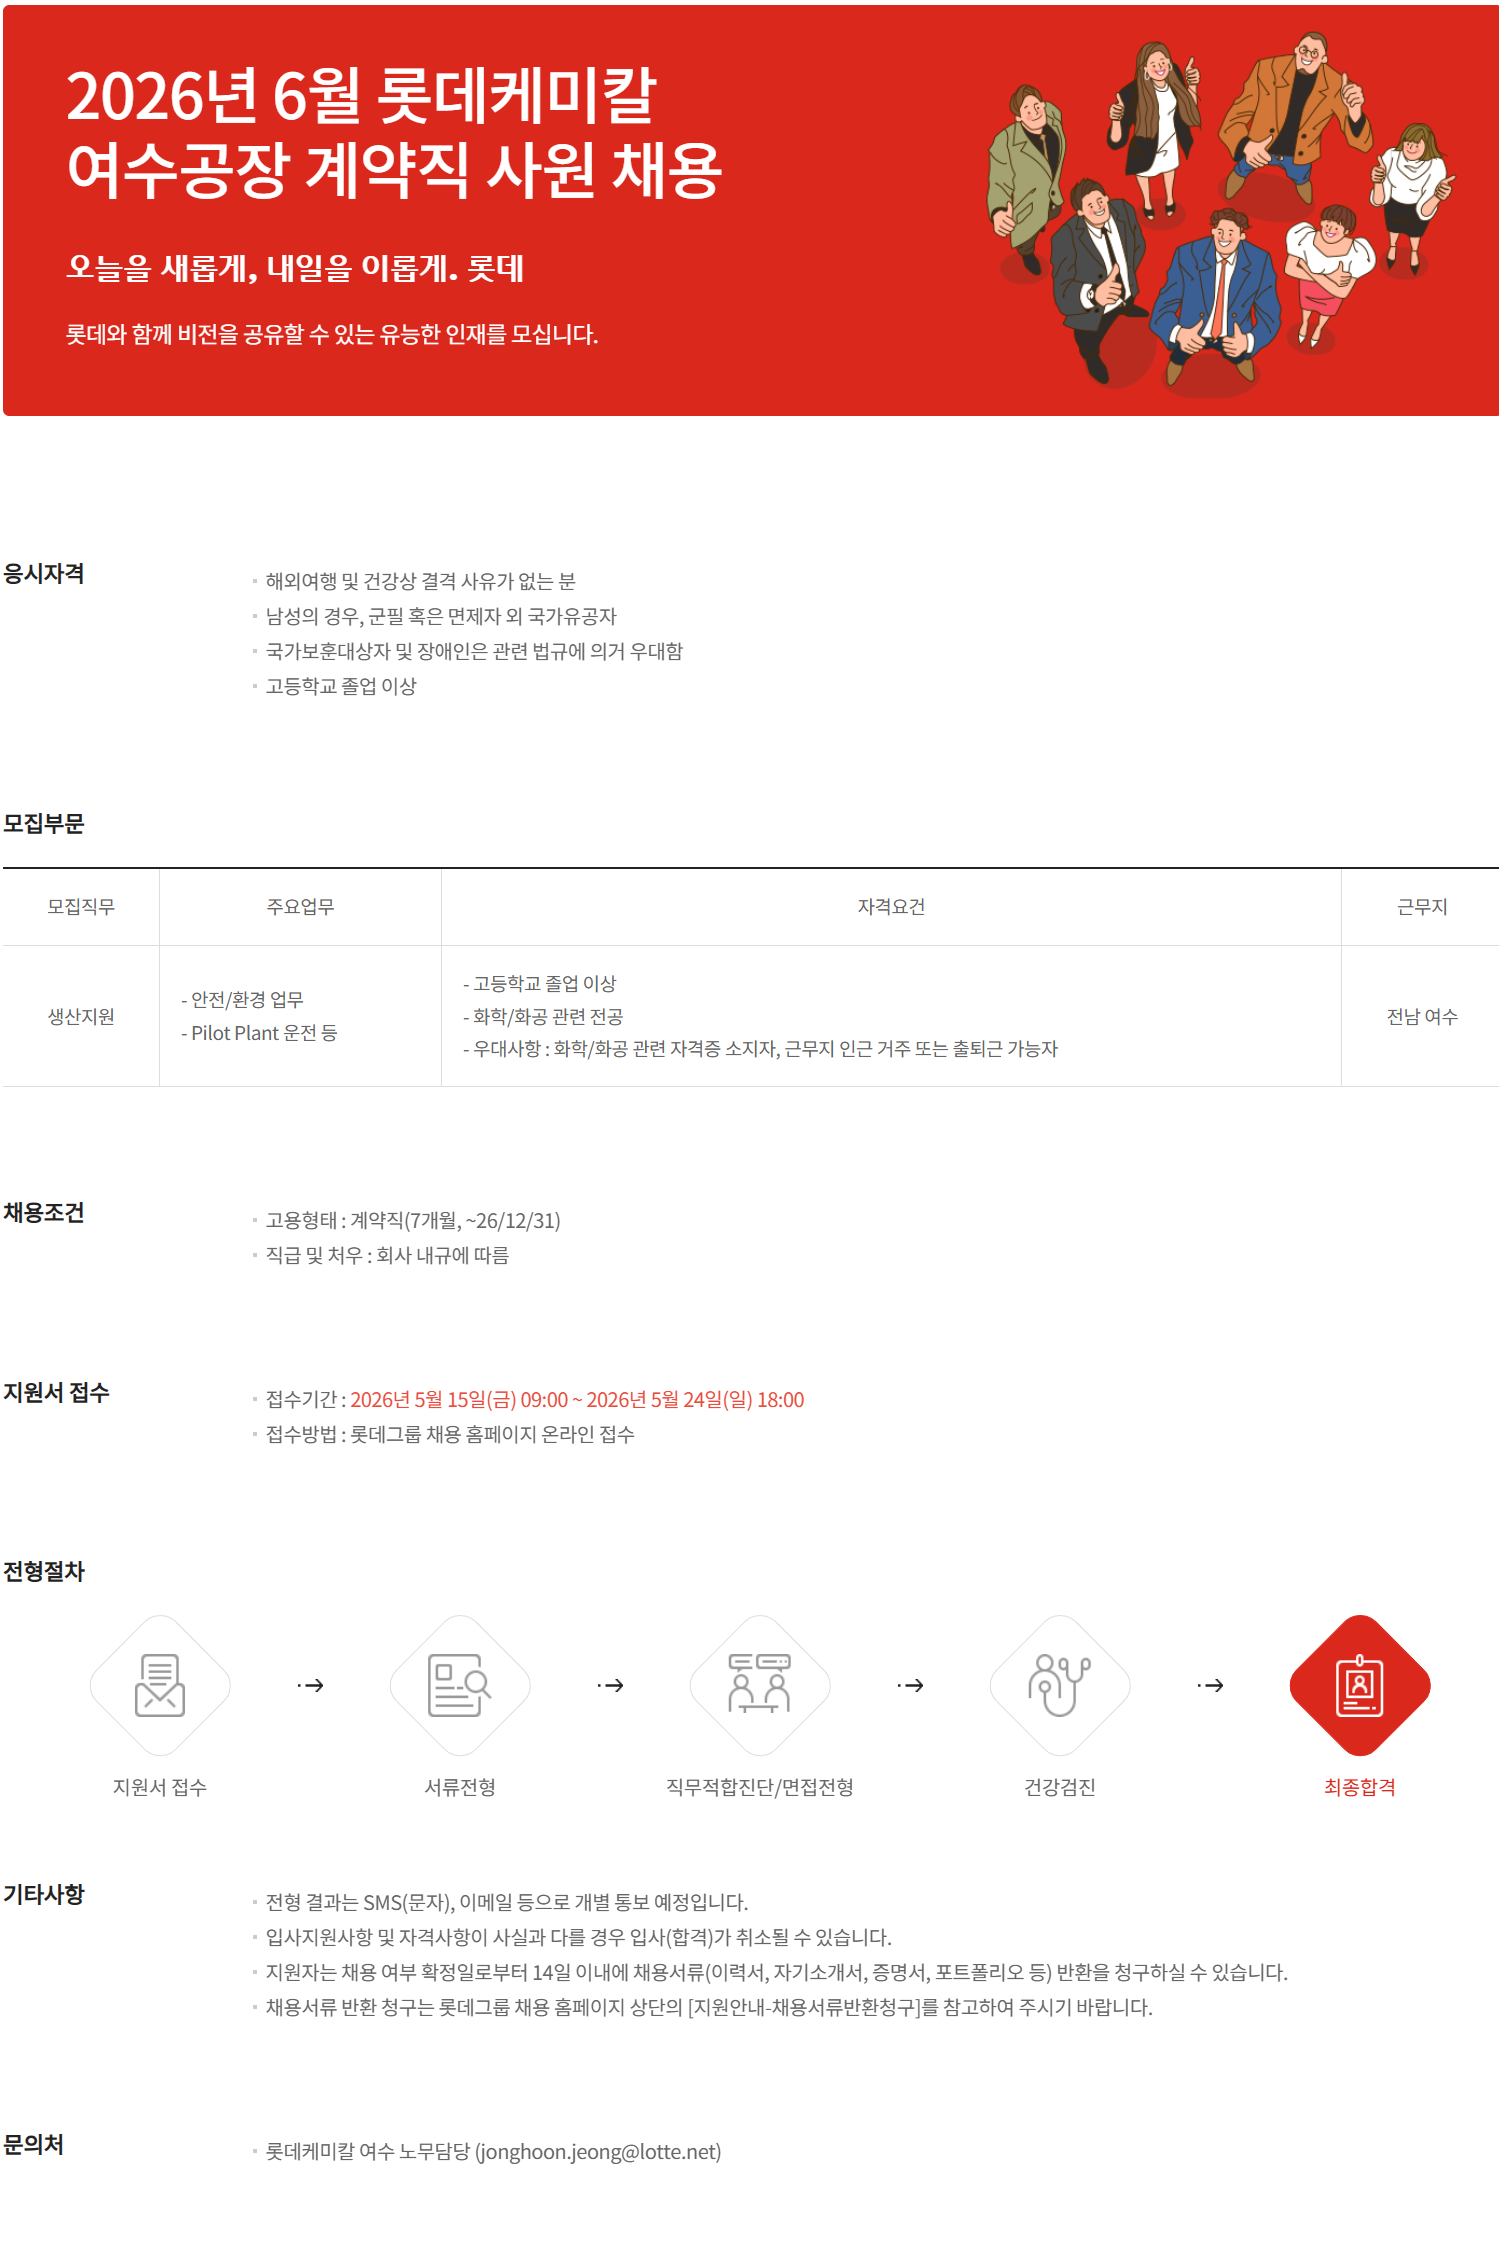Click the 근무지 column header
Image resolution: width=1499 pixels, height=2254 pixels.
point(1422,907)
